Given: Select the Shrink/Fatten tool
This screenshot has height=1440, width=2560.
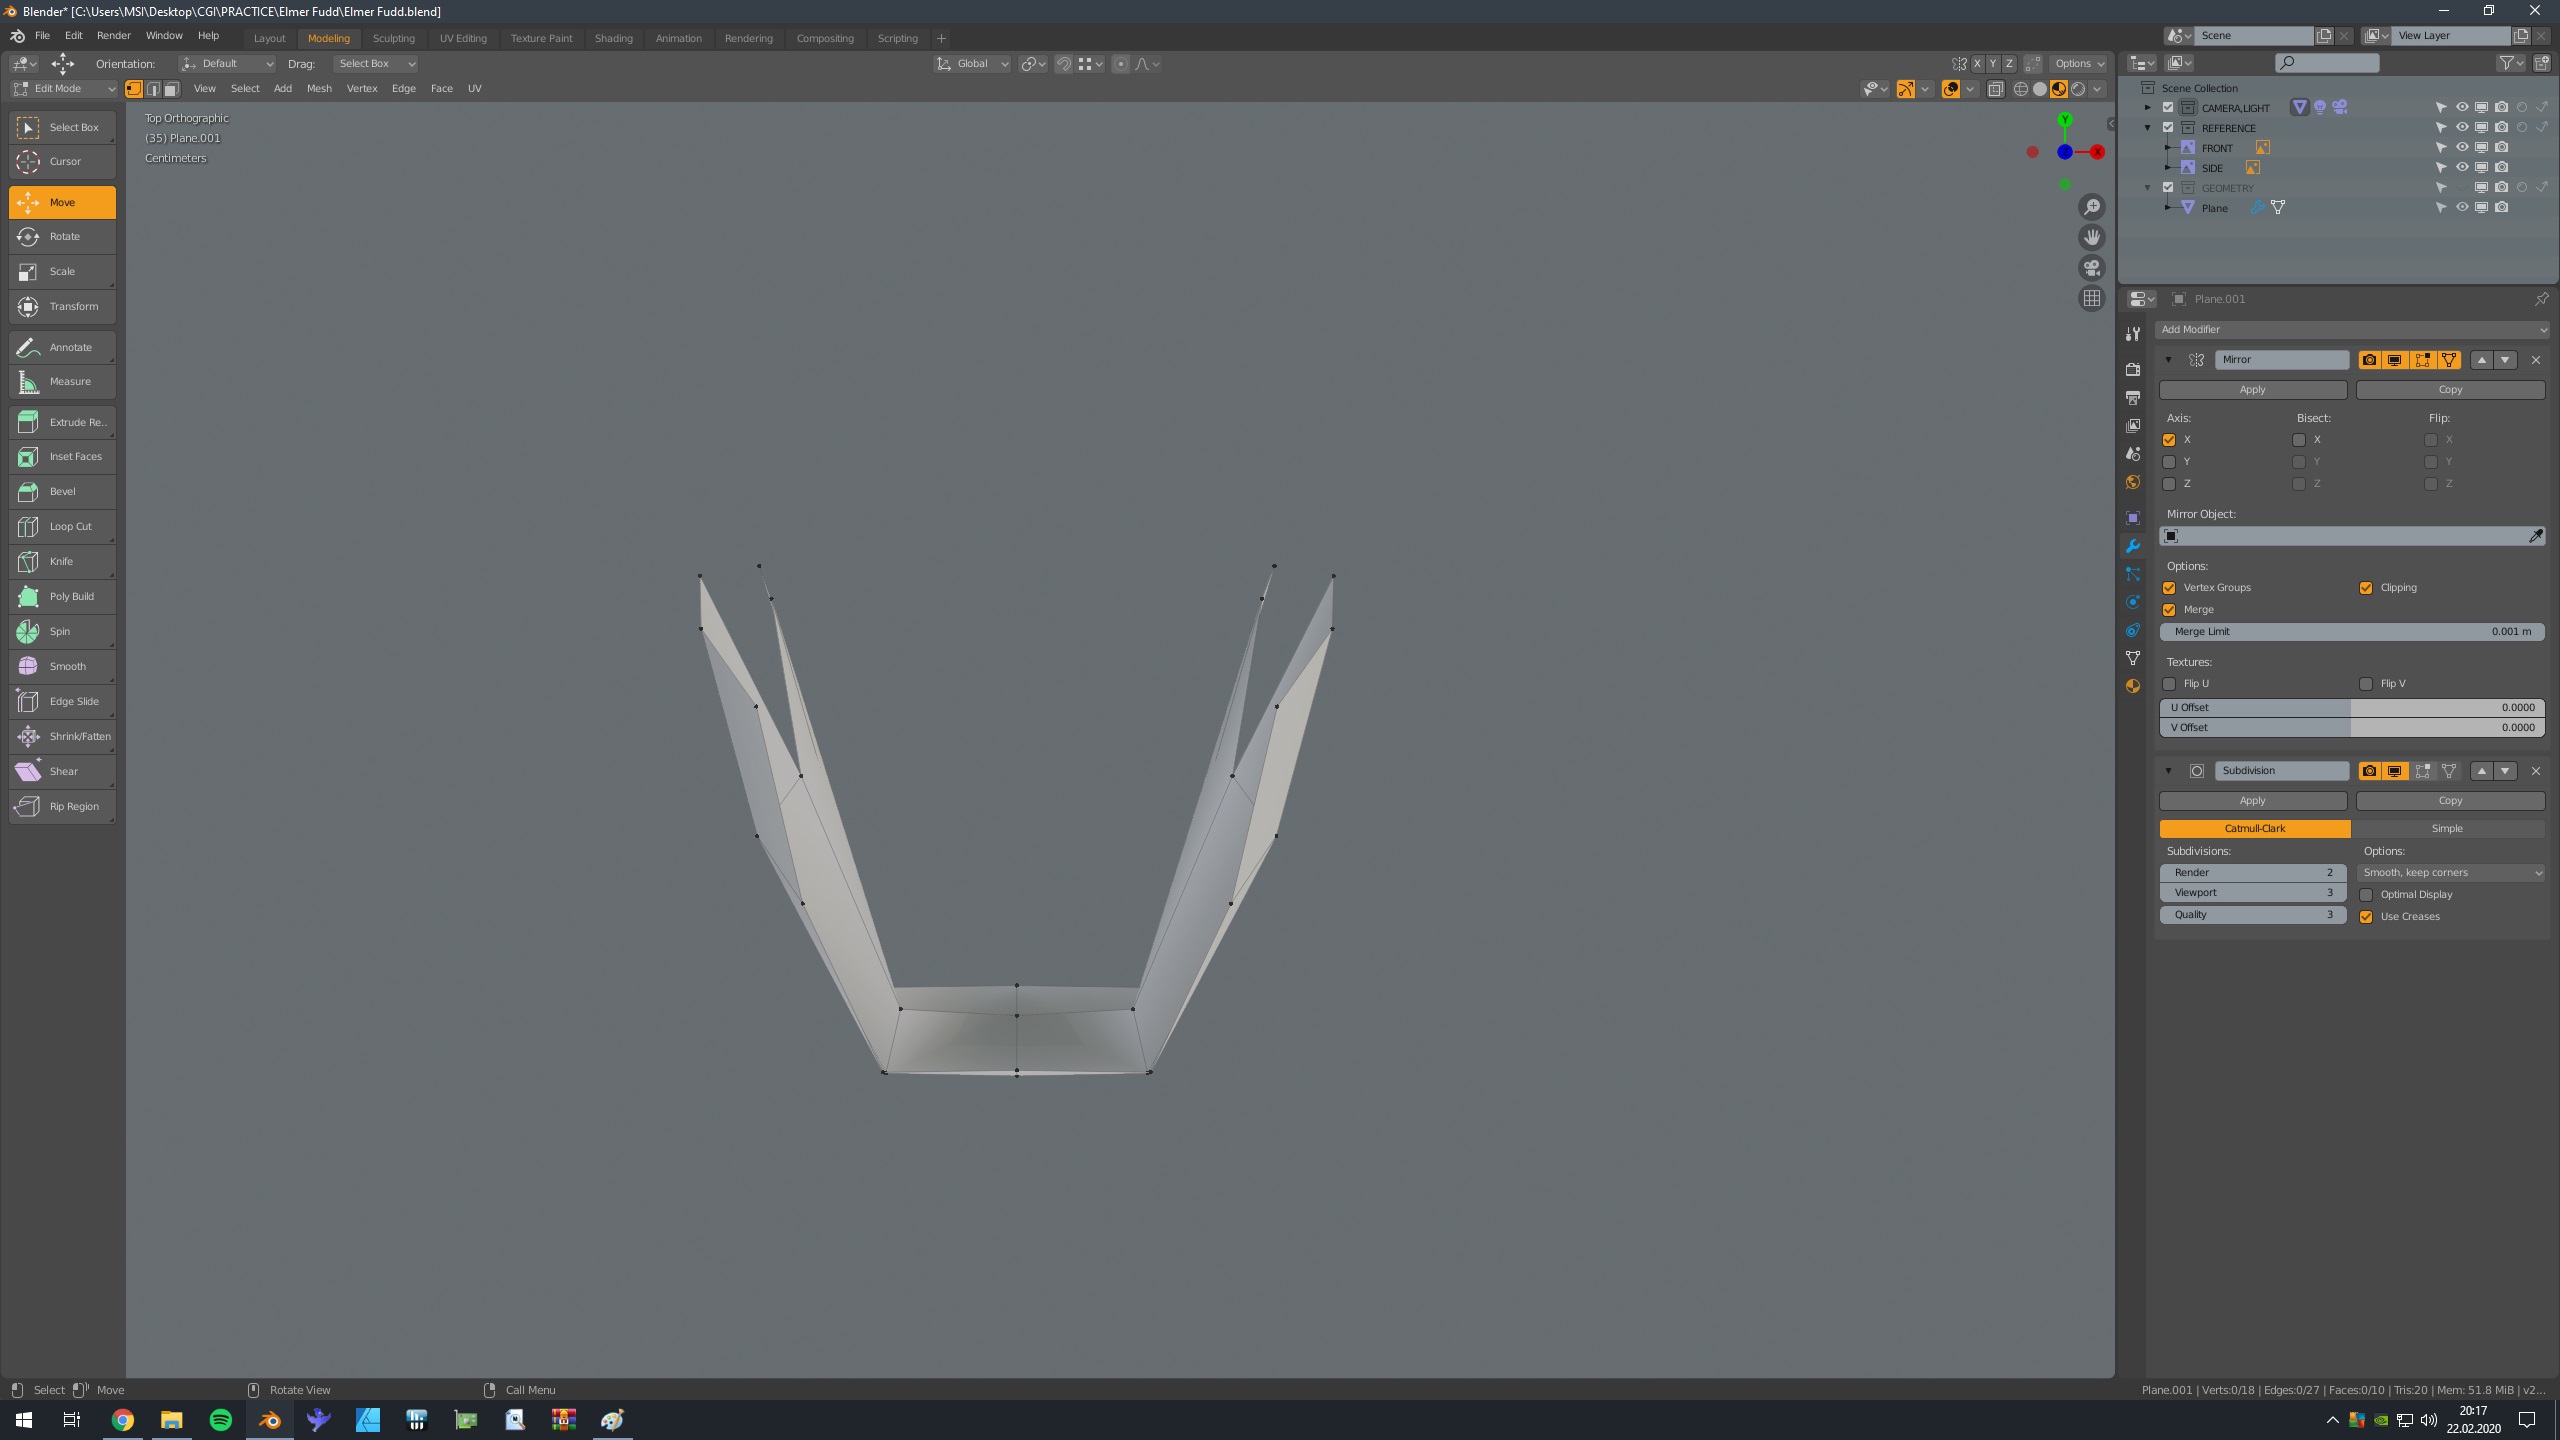Looking at the screenshot, I should pyautogui.click(x=62, y=736).
